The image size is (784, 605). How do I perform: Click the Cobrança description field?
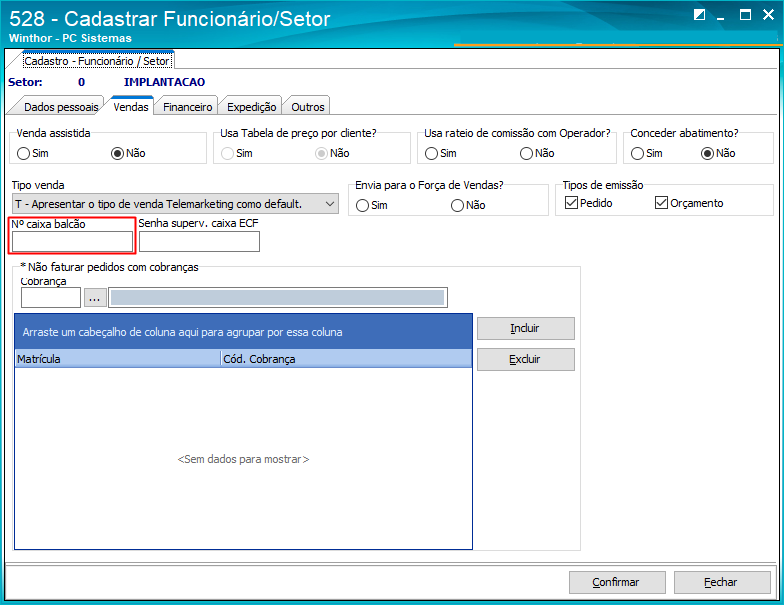(278, 298)
